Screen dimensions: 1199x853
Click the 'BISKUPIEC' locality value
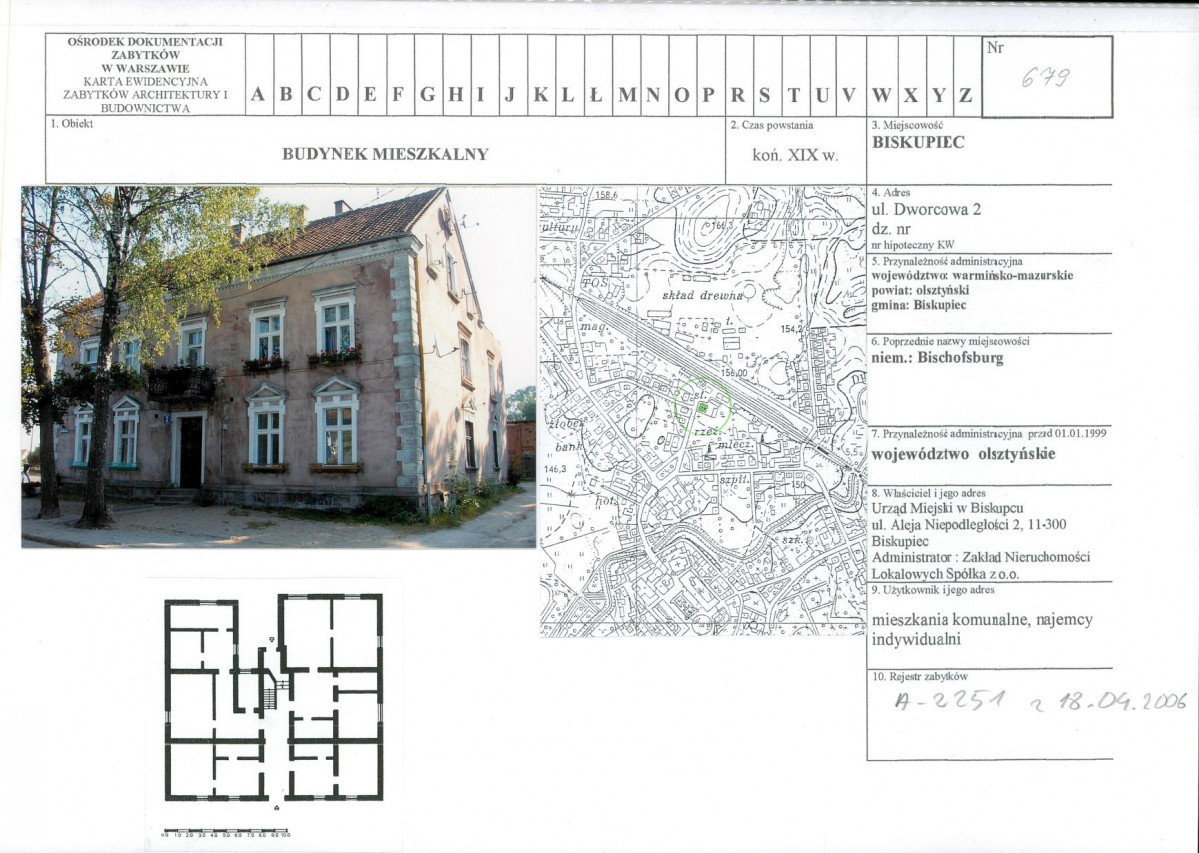[918, 142]
